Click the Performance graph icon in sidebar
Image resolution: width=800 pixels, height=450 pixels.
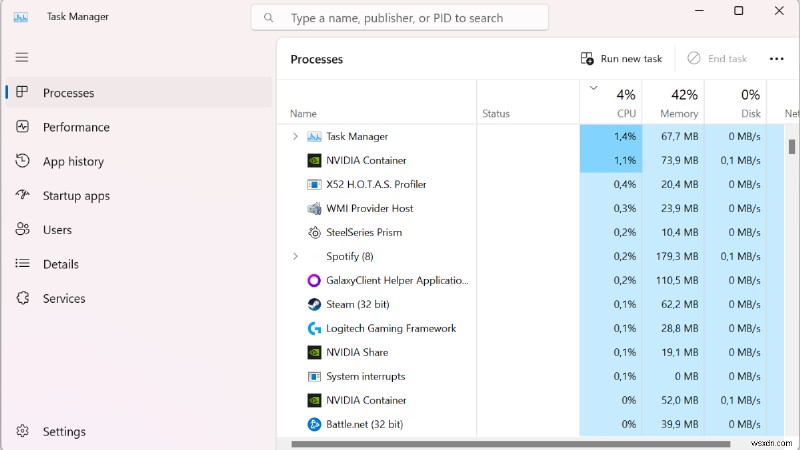[x=22, y=127]
